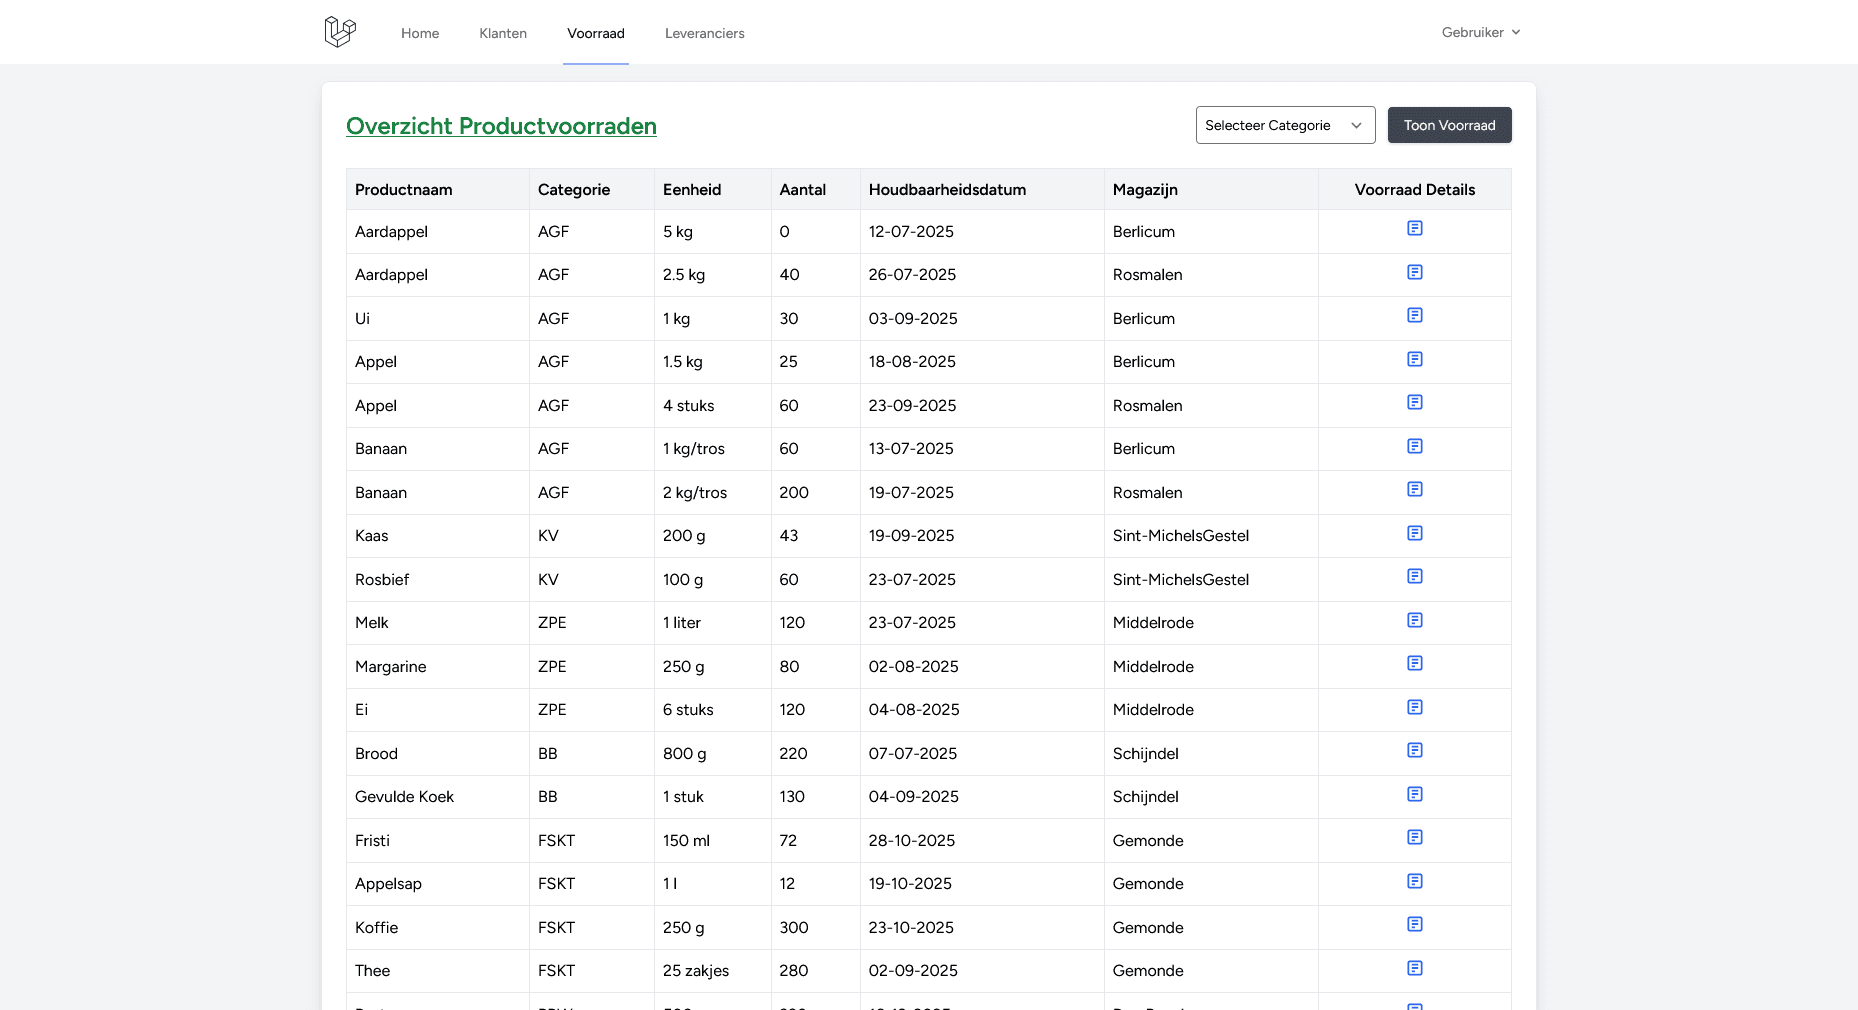Click details icon for Gevulde Koek row
This screenshot has height=1010, width=1858.
click(1415, 794)
